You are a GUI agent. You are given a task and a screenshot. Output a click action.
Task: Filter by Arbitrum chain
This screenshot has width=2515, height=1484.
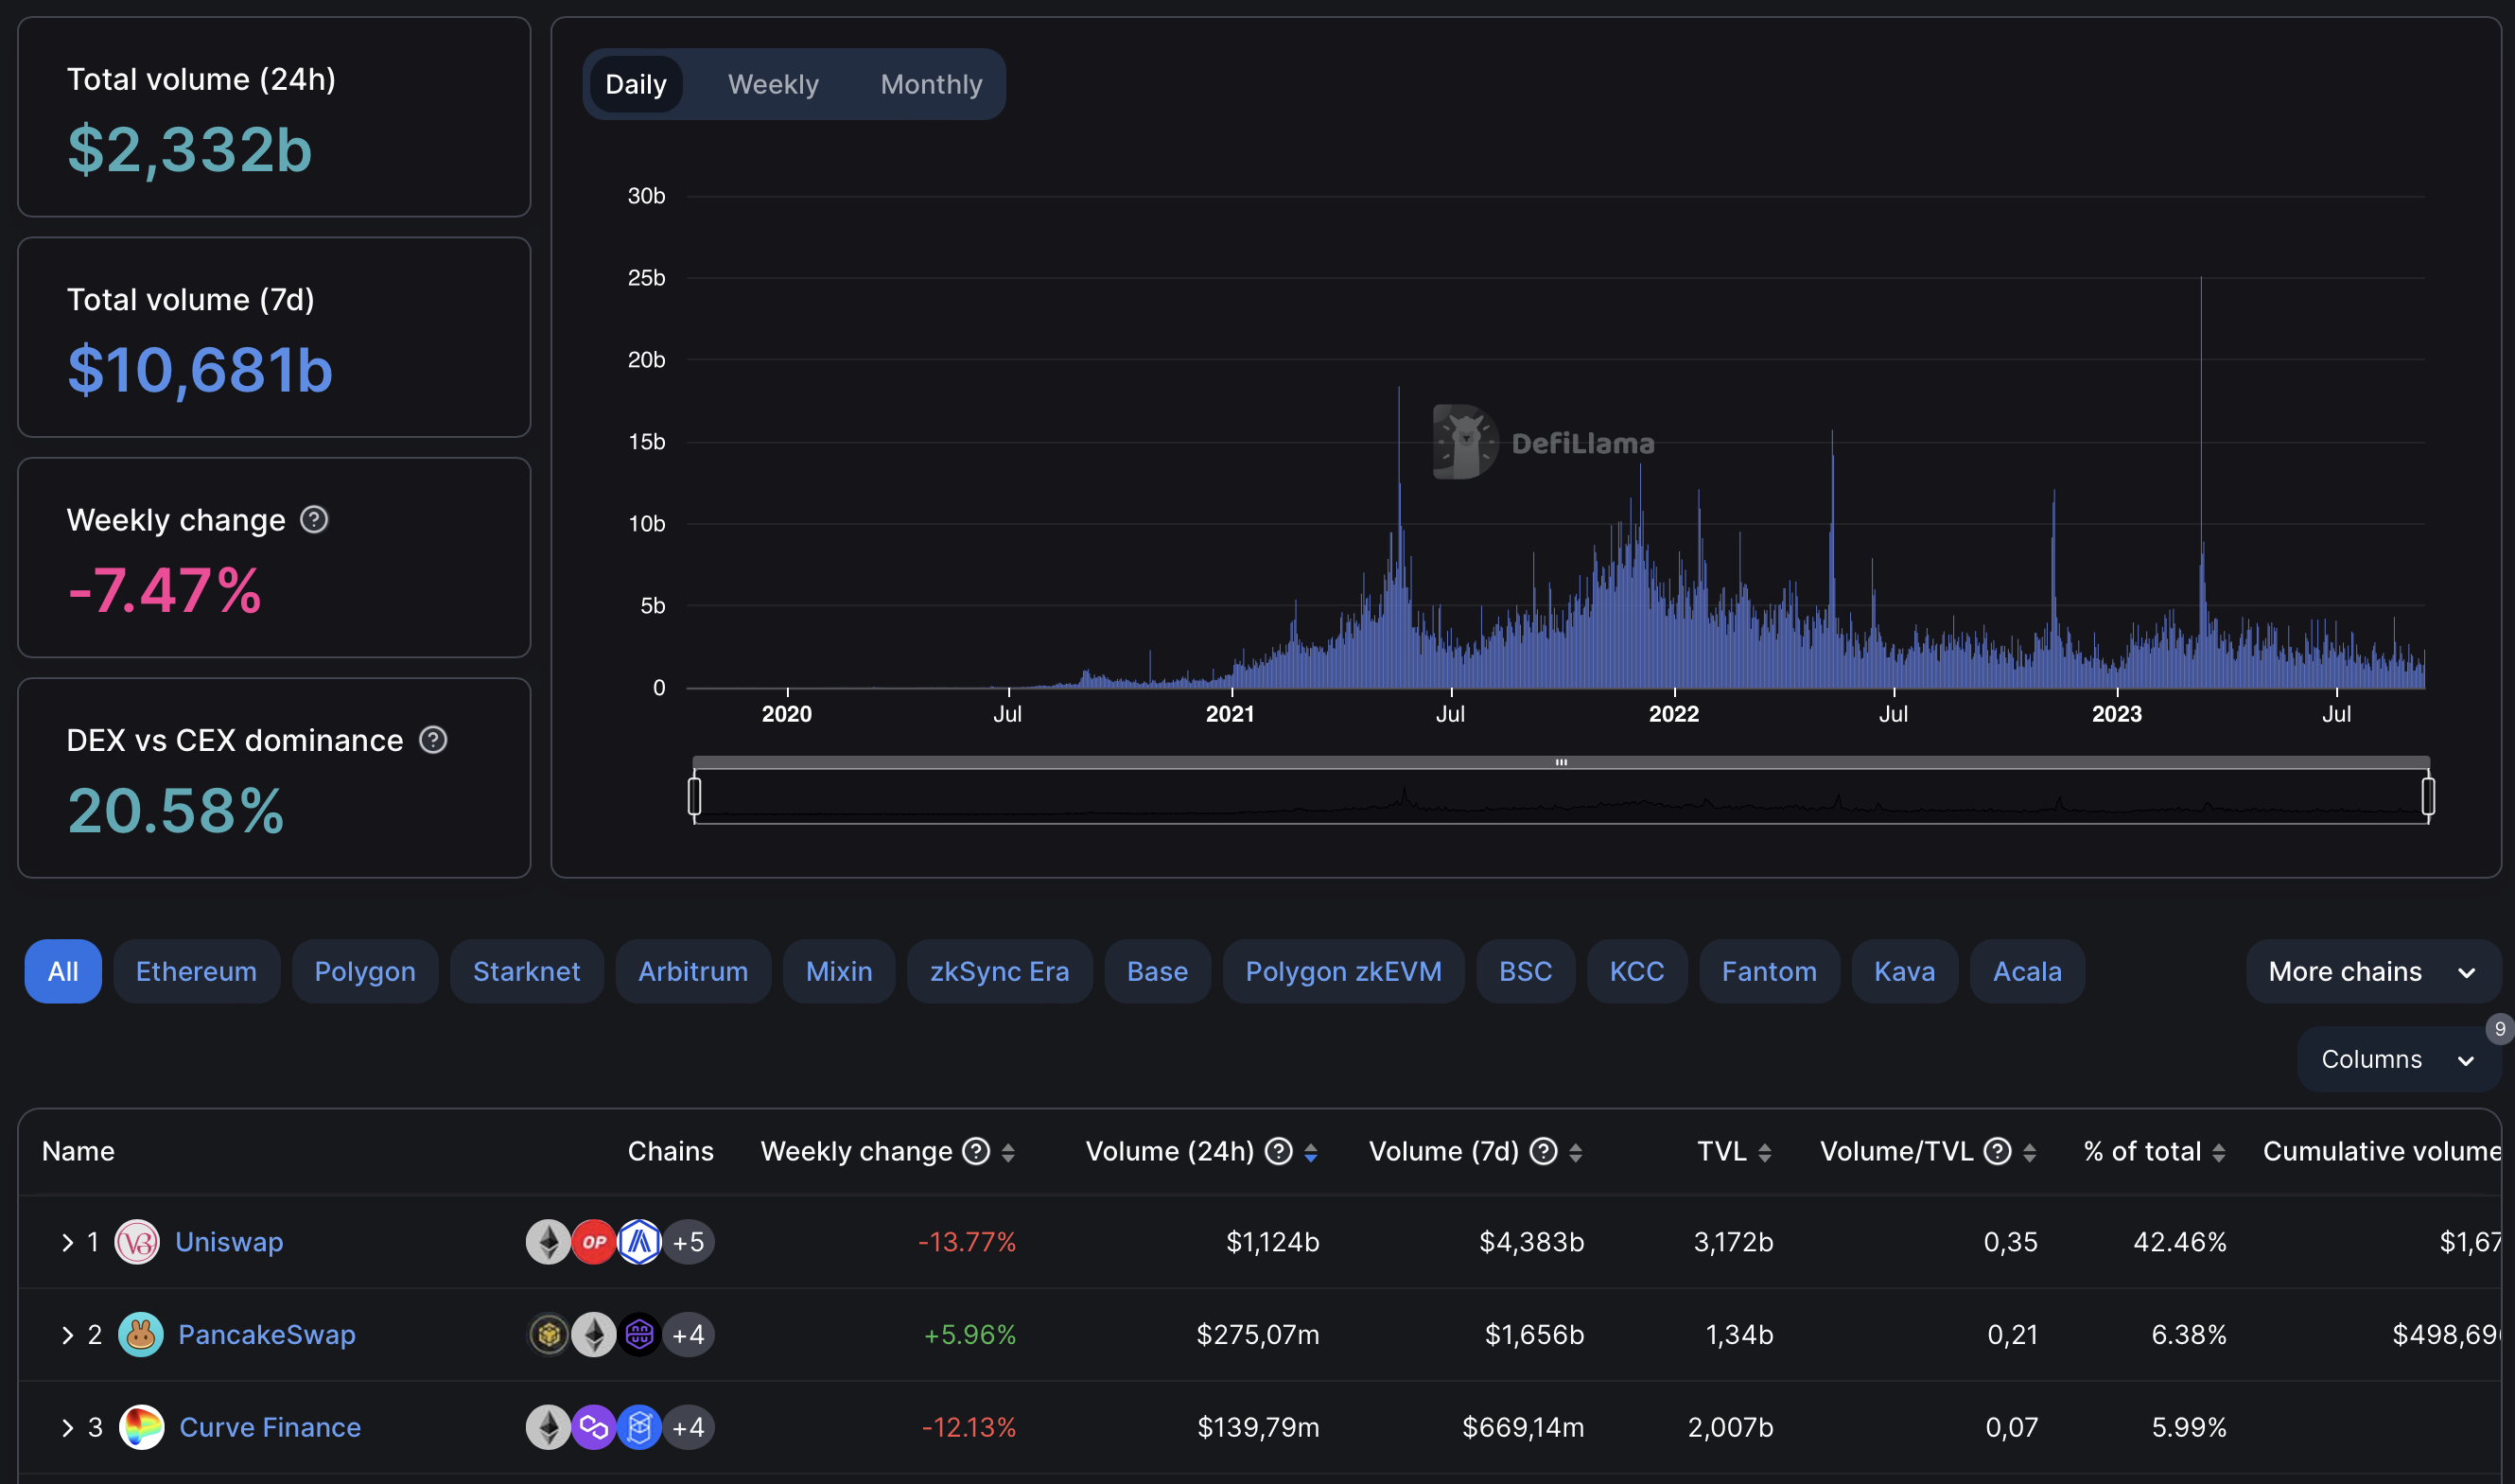693,971
